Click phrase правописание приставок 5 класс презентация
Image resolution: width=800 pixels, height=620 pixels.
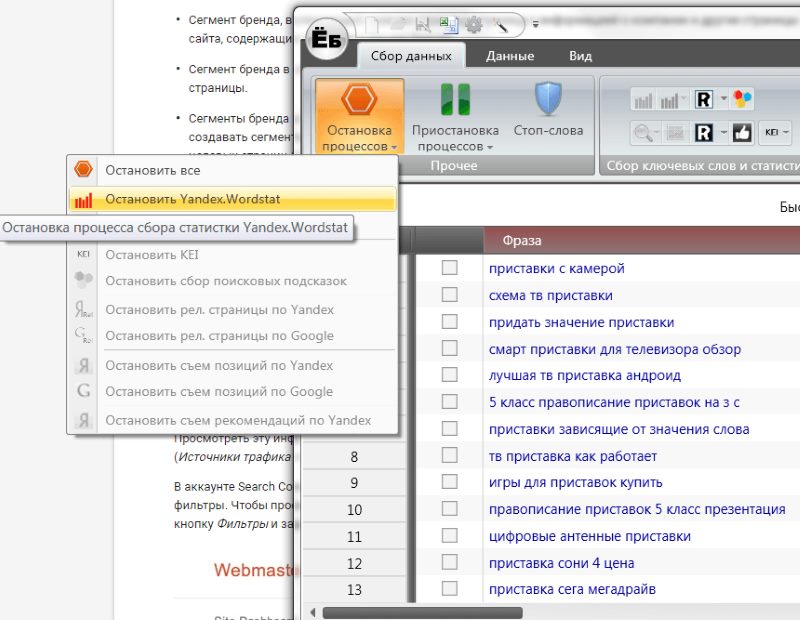(637, 509)
